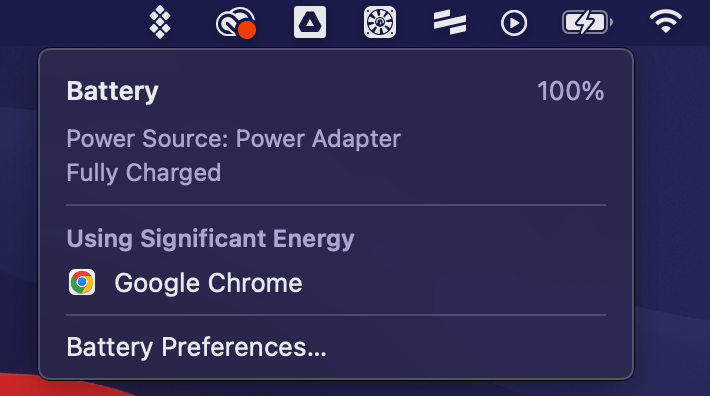Click the Google Chrome app icon
710x396 pixels.
tap(82, 282)
